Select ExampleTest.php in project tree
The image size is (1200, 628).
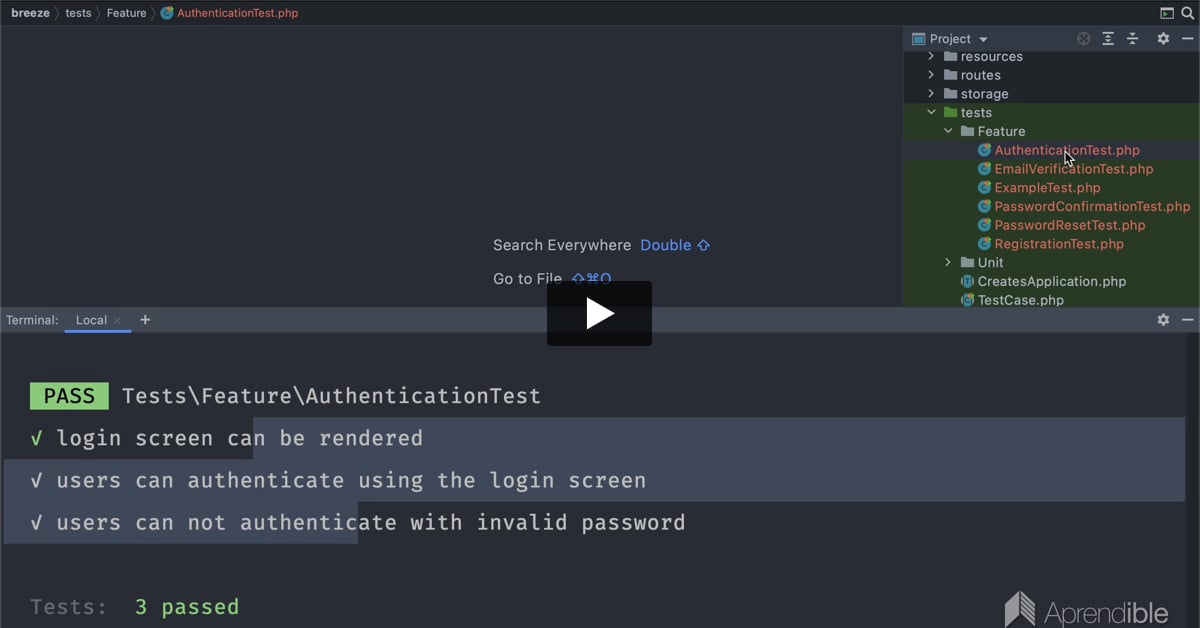tap(1047, 188)
